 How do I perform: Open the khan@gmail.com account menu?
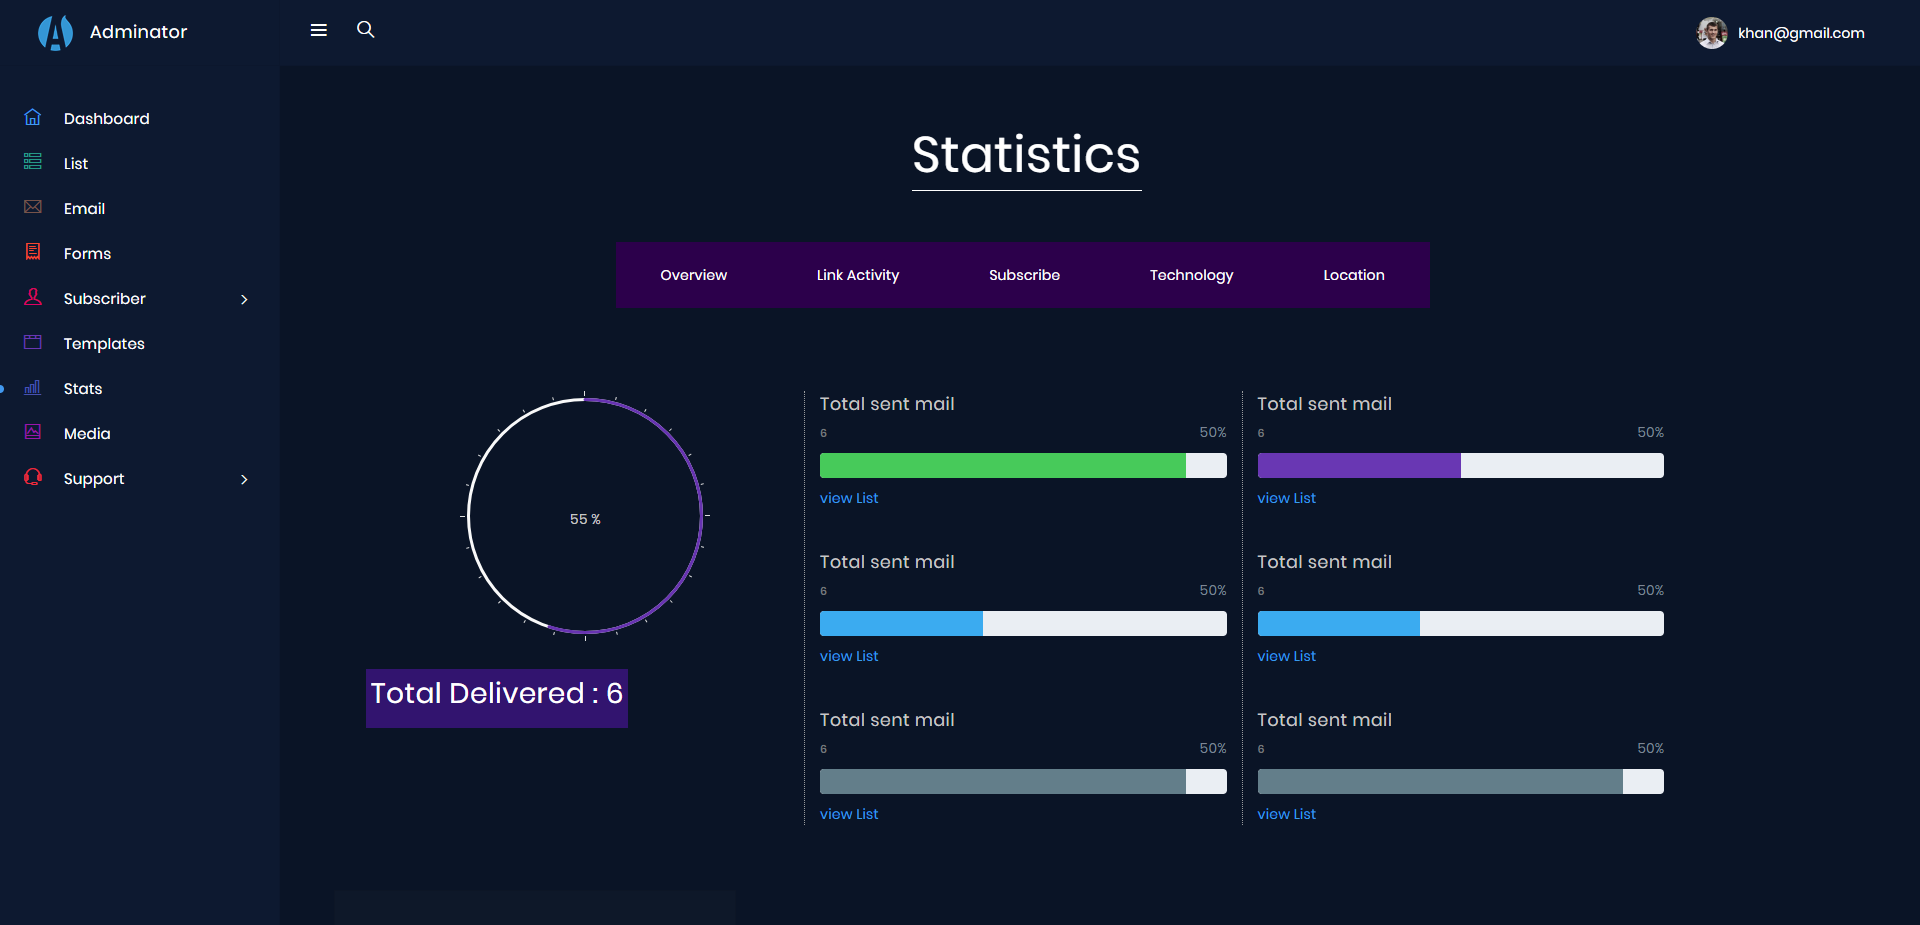[1800, 33]
